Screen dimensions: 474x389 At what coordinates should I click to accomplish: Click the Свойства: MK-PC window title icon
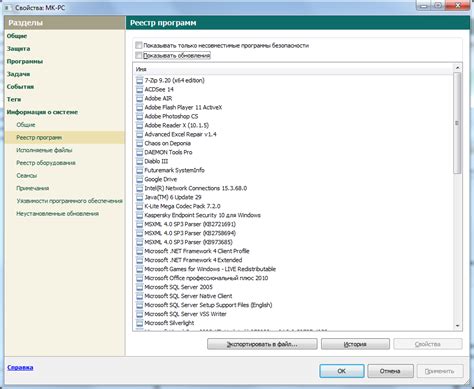click(7, 7)
